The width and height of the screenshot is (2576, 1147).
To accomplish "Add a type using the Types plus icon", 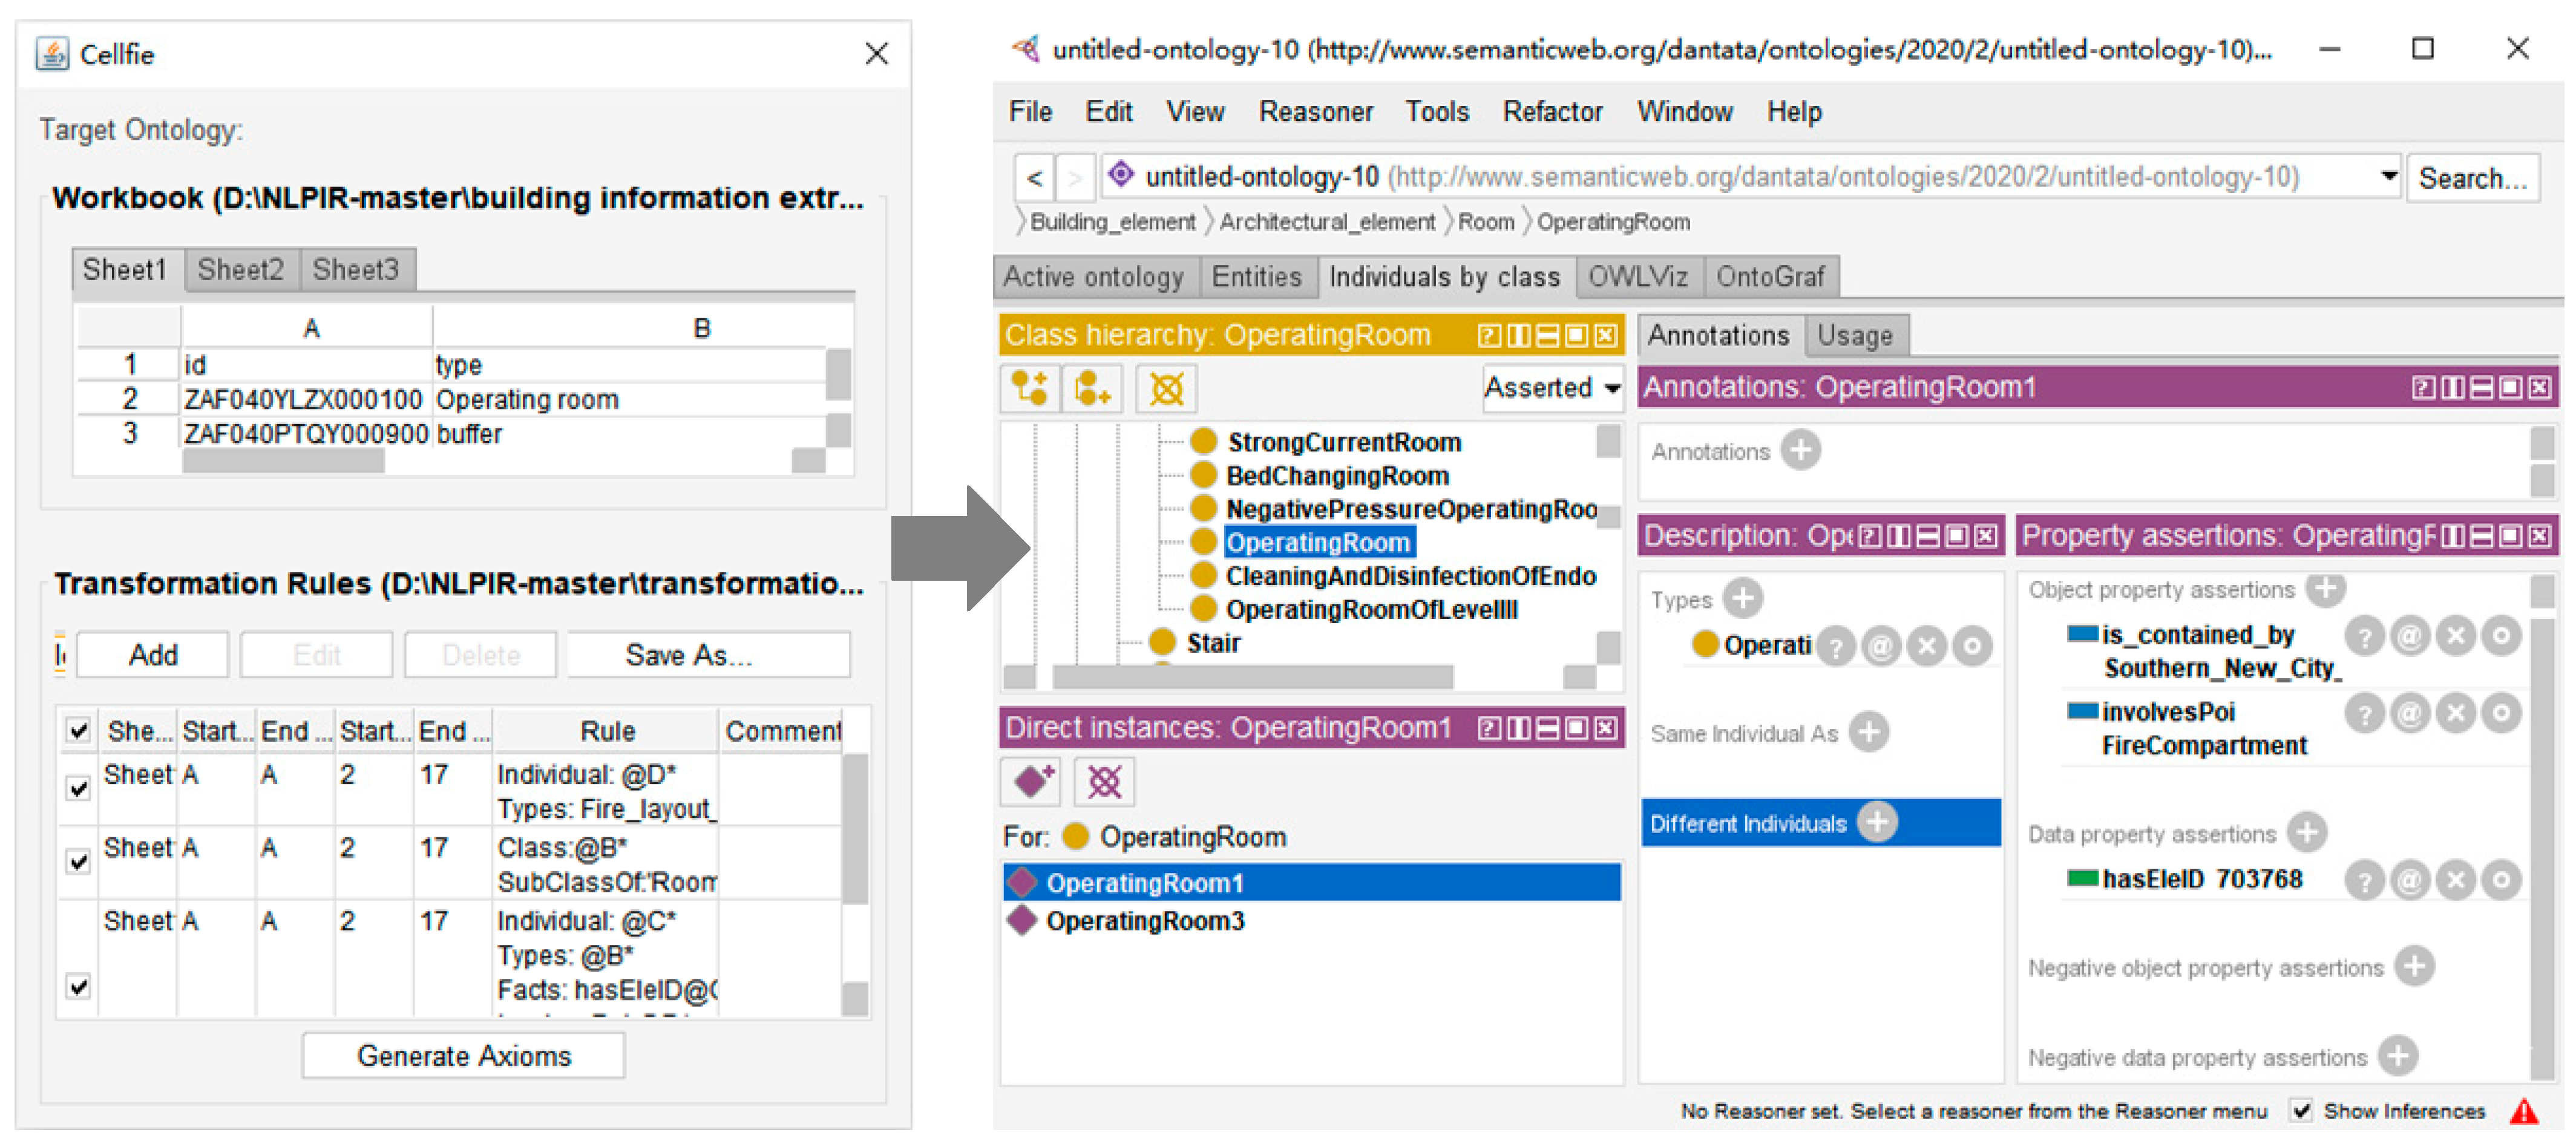I will tap(1743, 599).
